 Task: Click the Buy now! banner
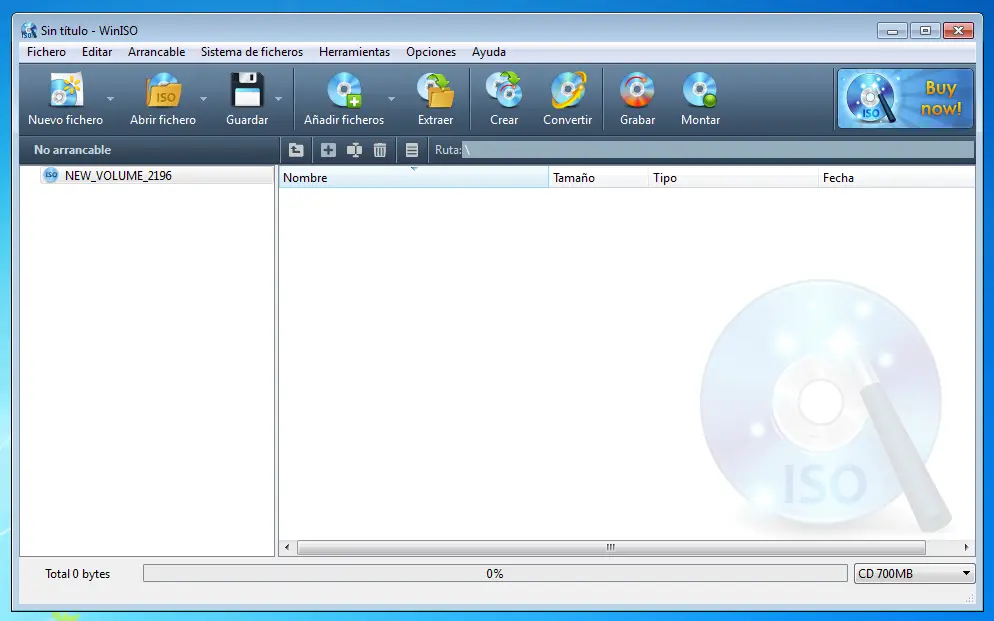point(905,99)
